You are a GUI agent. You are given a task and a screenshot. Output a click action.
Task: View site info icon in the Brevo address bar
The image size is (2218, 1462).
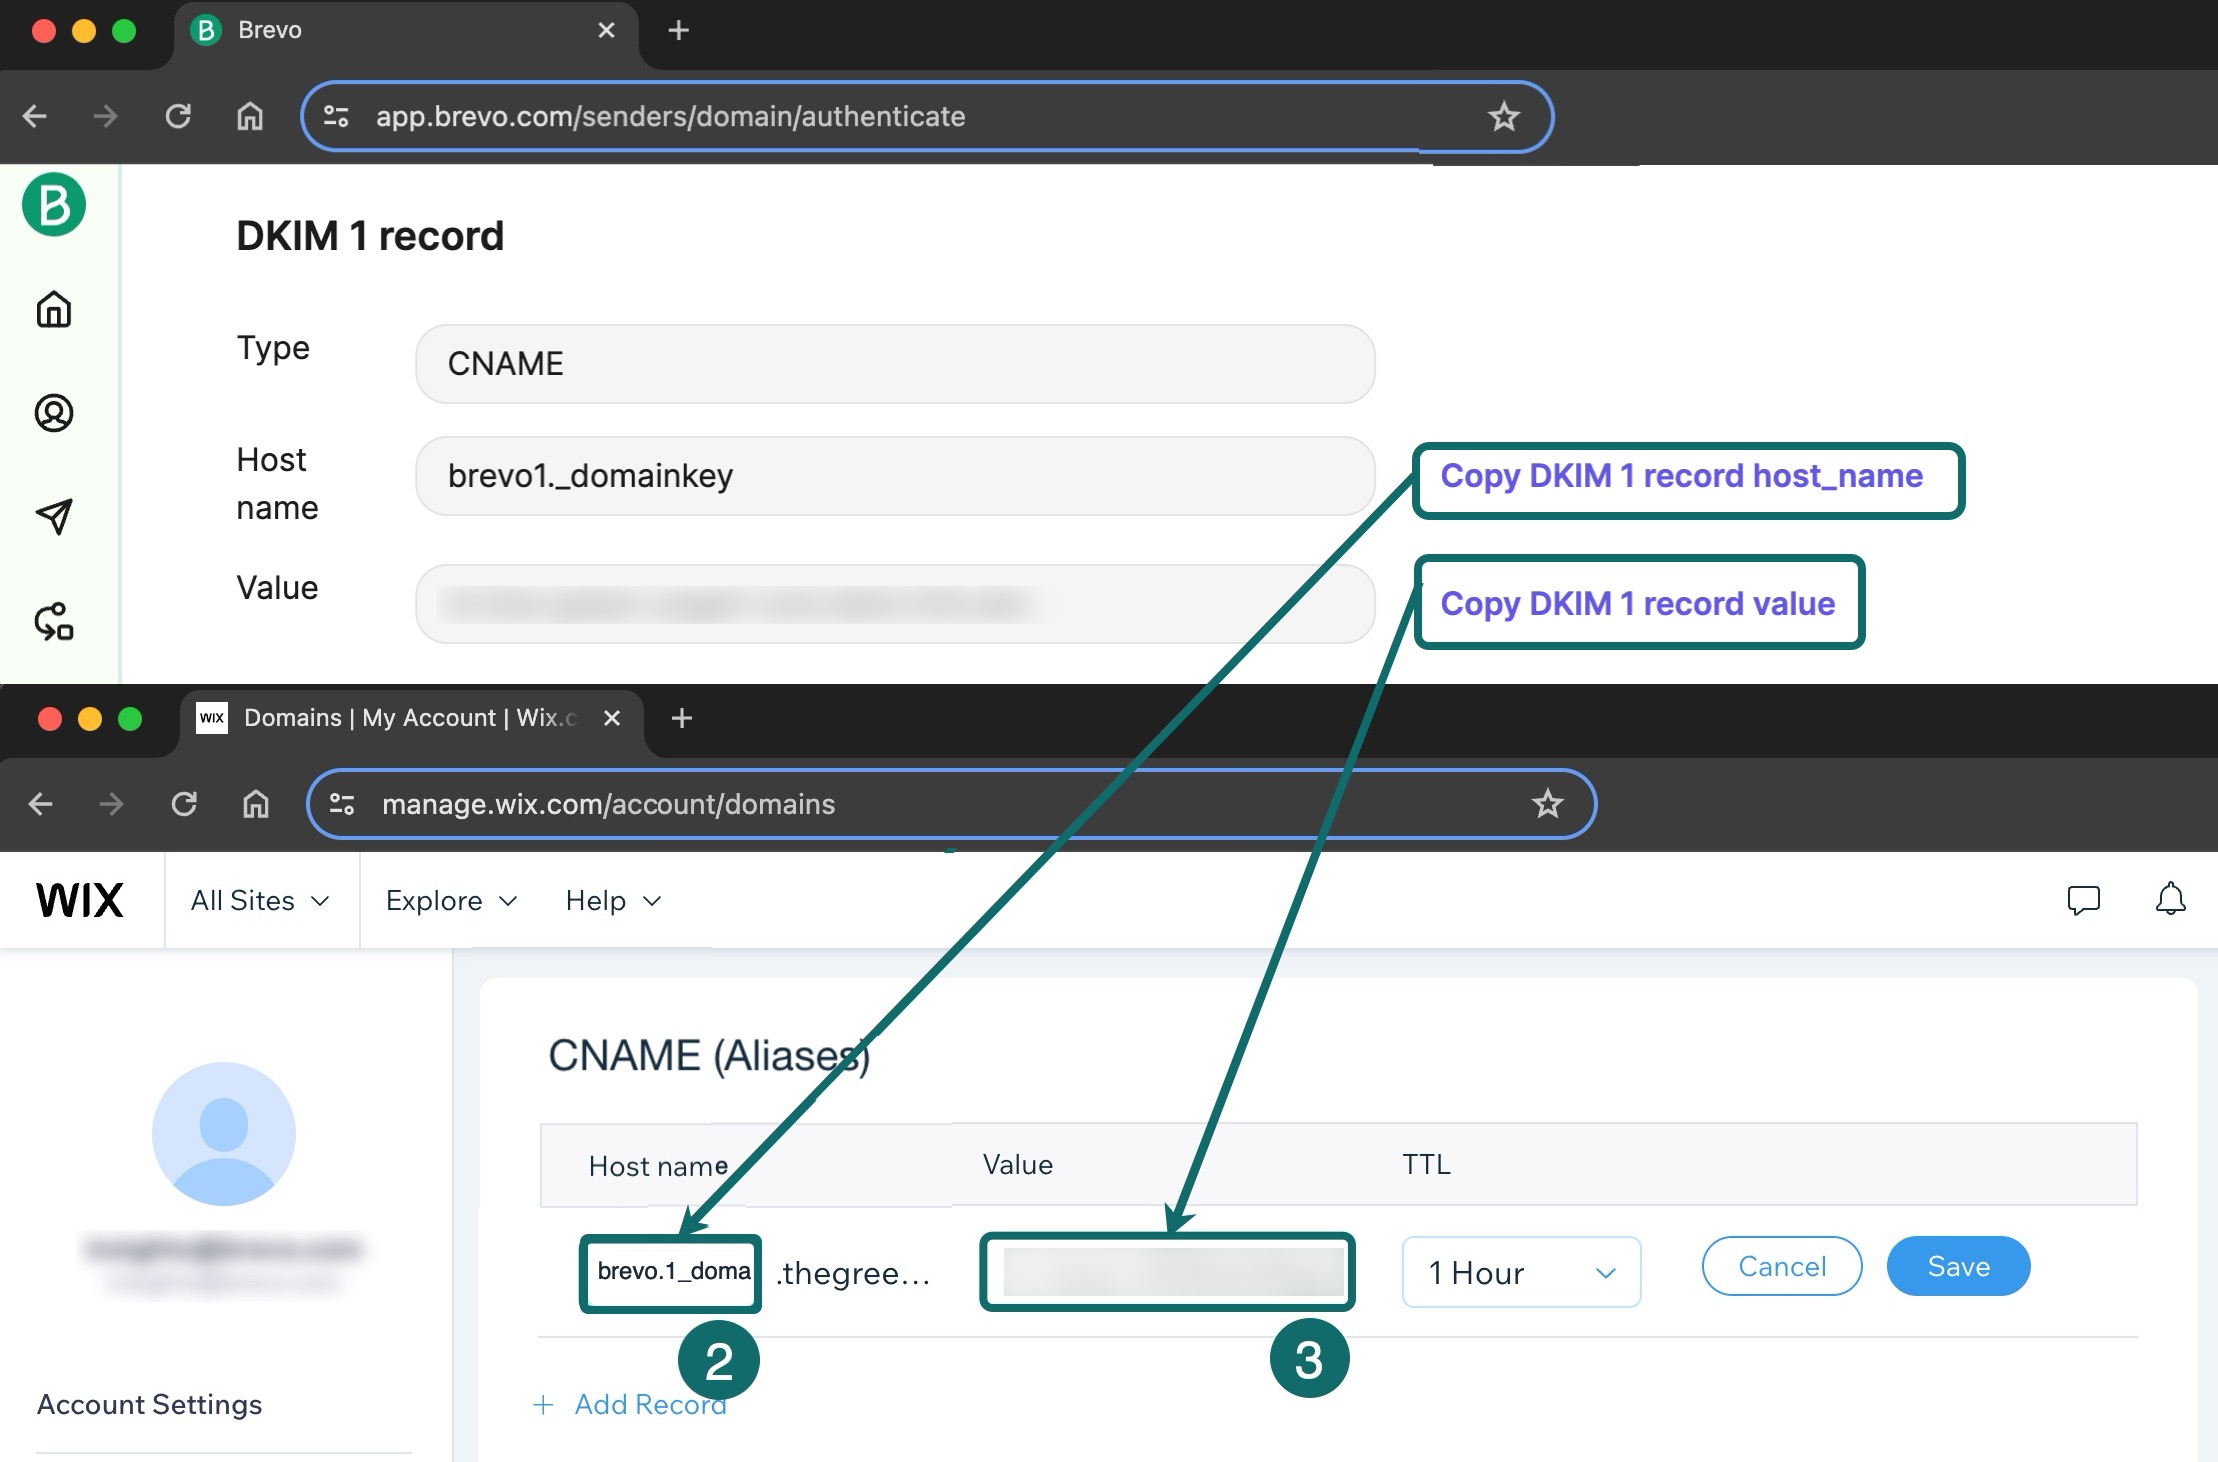tap(336, 117)
